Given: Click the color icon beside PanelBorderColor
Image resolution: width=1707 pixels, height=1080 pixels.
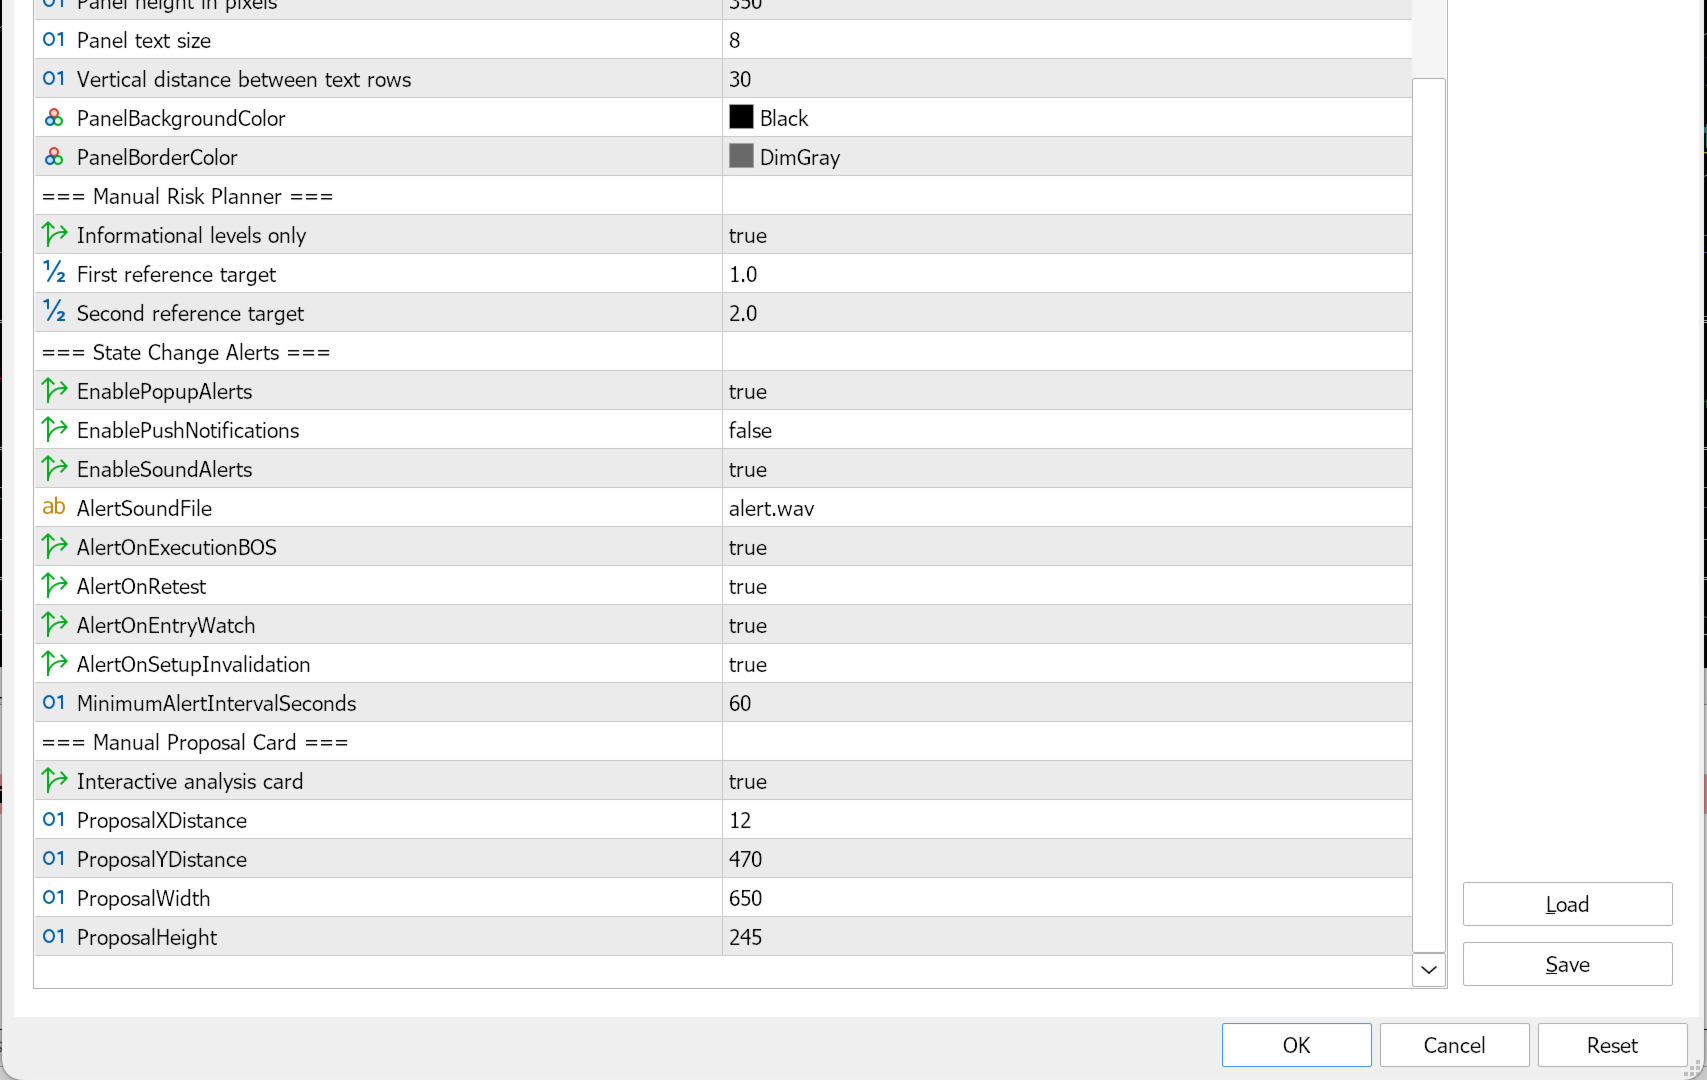Looking at the screenshot, I should (54, 157).
